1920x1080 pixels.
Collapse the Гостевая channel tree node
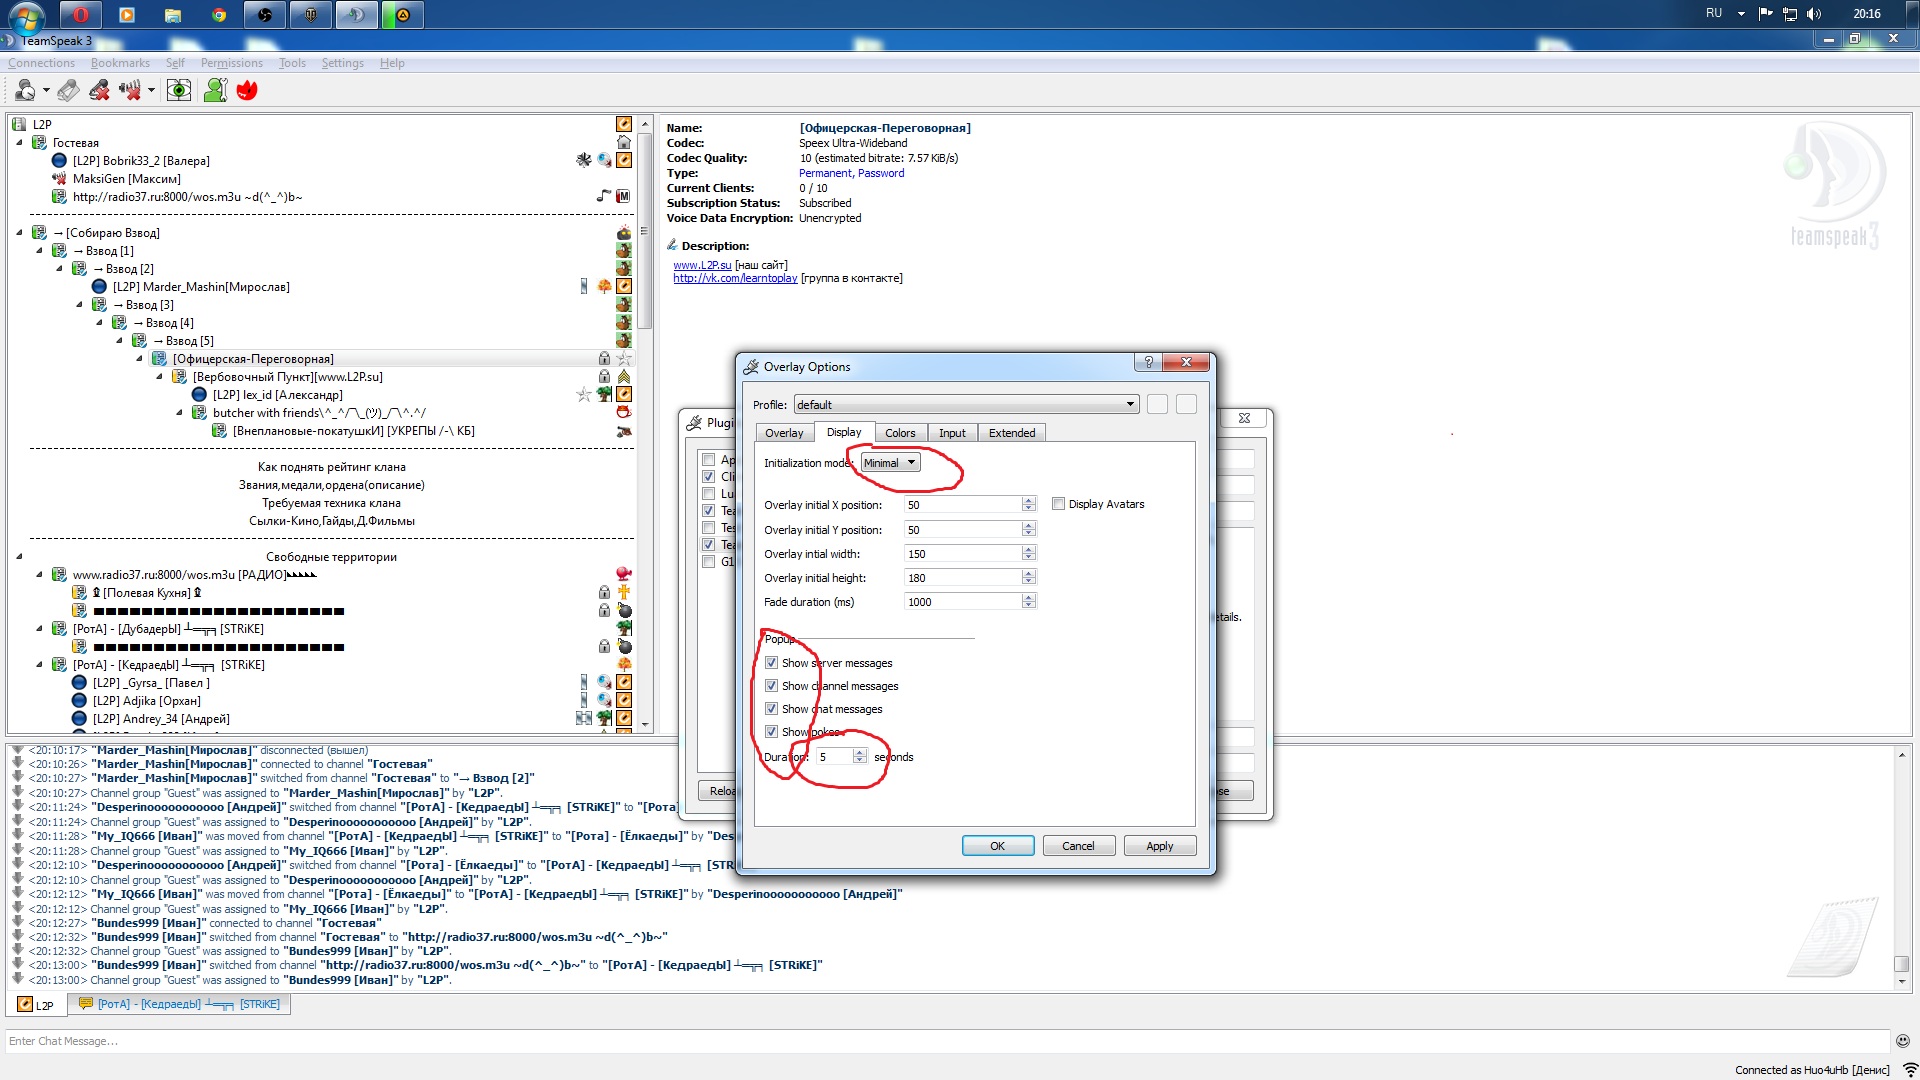coord(19,143)
